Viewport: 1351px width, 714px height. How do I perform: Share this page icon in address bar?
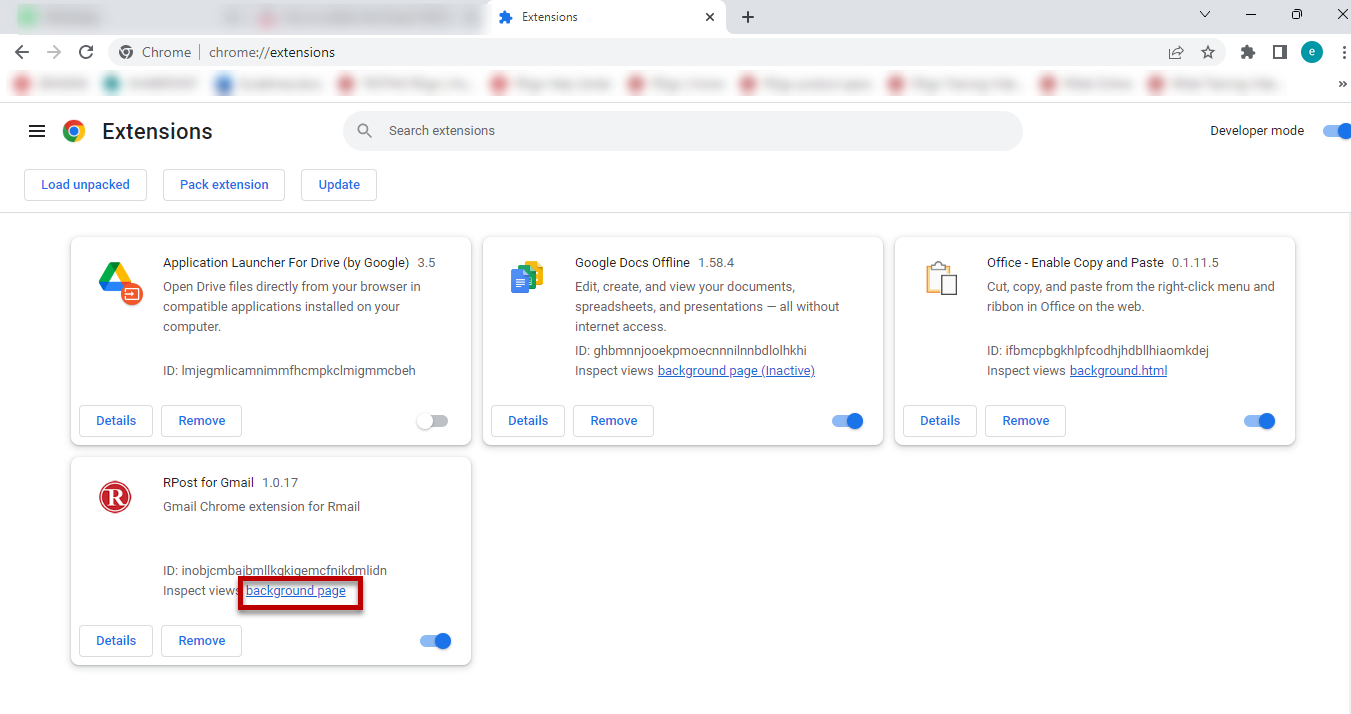(1176, 52)
